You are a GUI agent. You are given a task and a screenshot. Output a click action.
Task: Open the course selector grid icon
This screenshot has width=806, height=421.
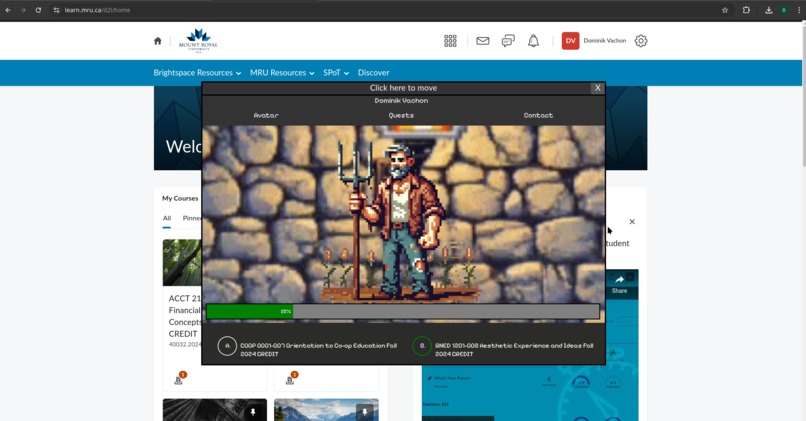click(x=450, y=41)
